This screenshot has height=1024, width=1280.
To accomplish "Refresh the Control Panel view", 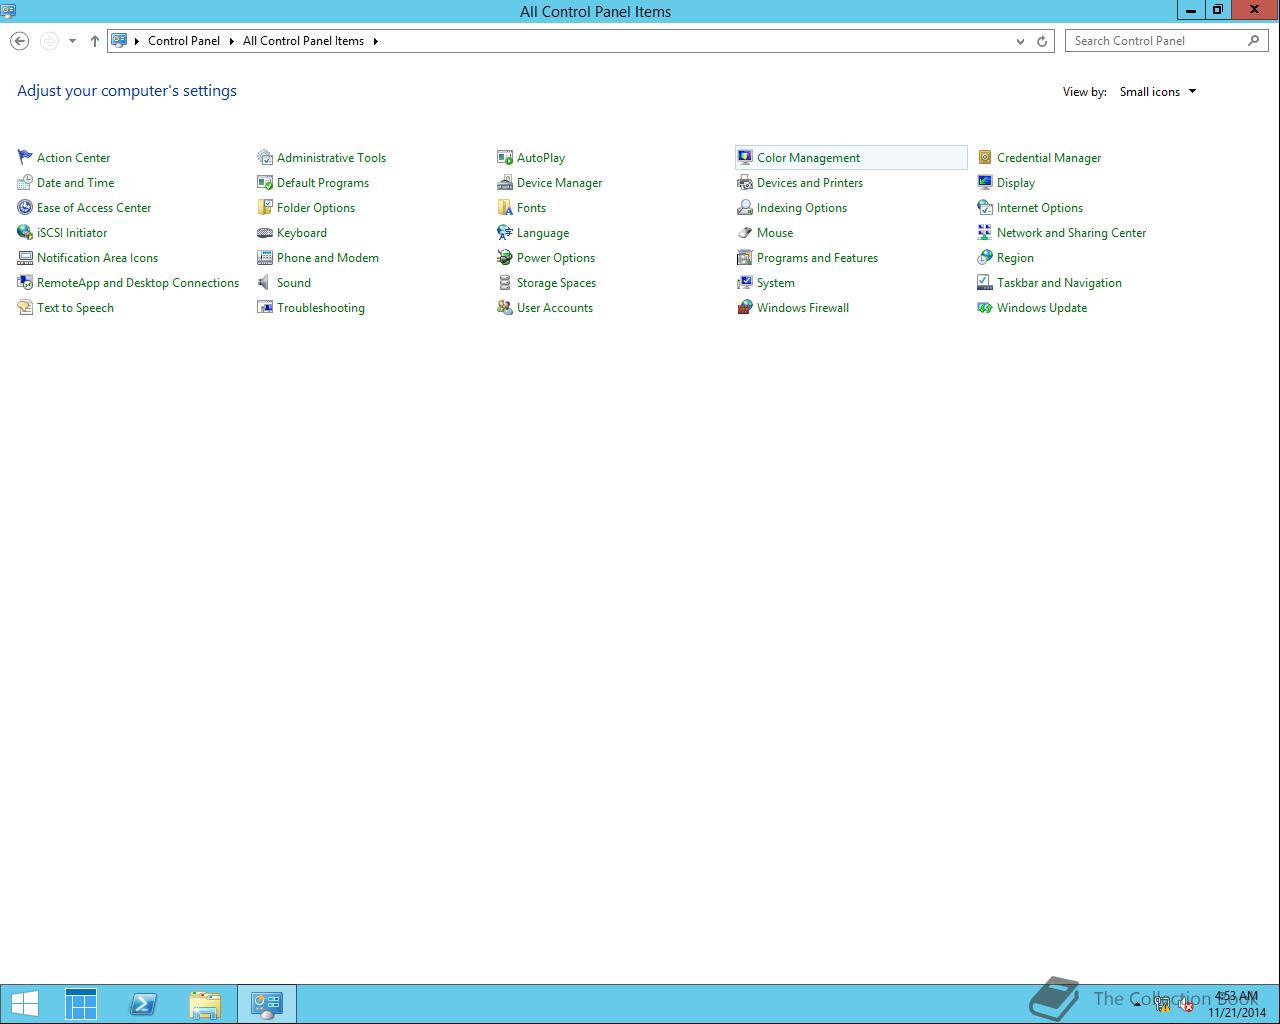I will [1042, 41].
